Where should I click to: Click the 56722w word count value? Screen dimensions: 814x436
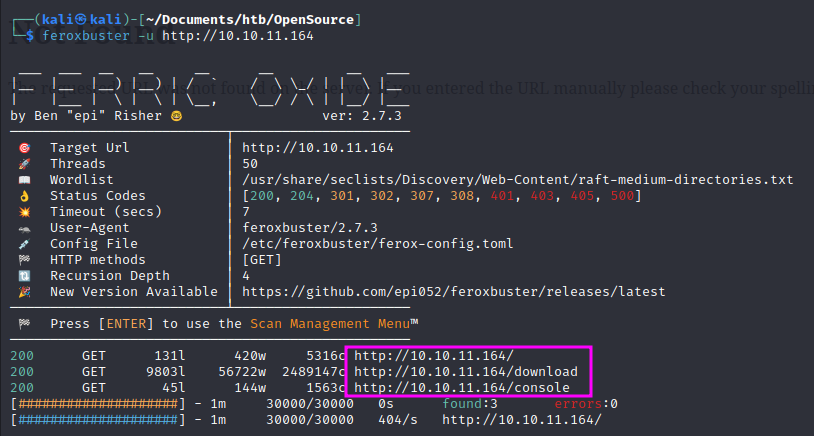click(x=242, y=372)
